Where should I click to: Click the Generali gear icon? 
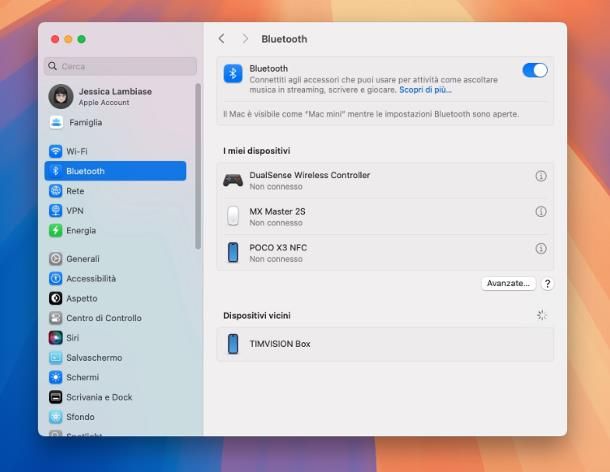(56, 259)
